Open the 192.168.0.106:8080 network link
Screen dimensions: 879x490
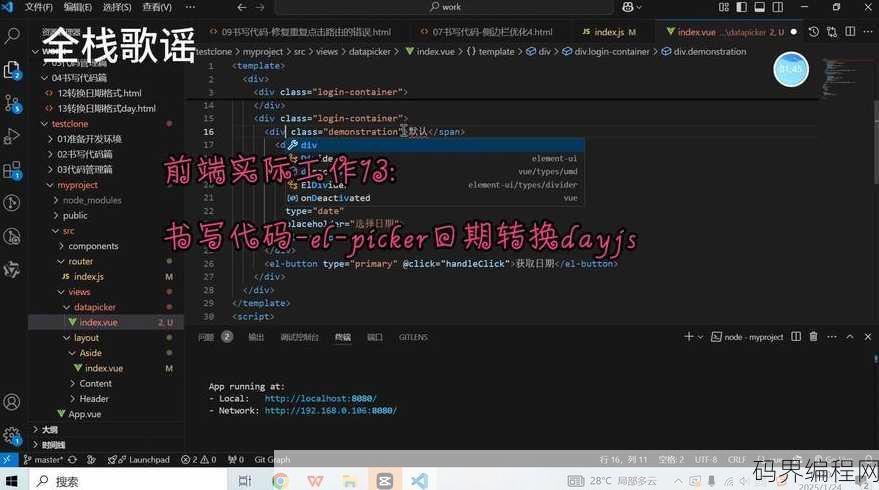coord(330,411)
